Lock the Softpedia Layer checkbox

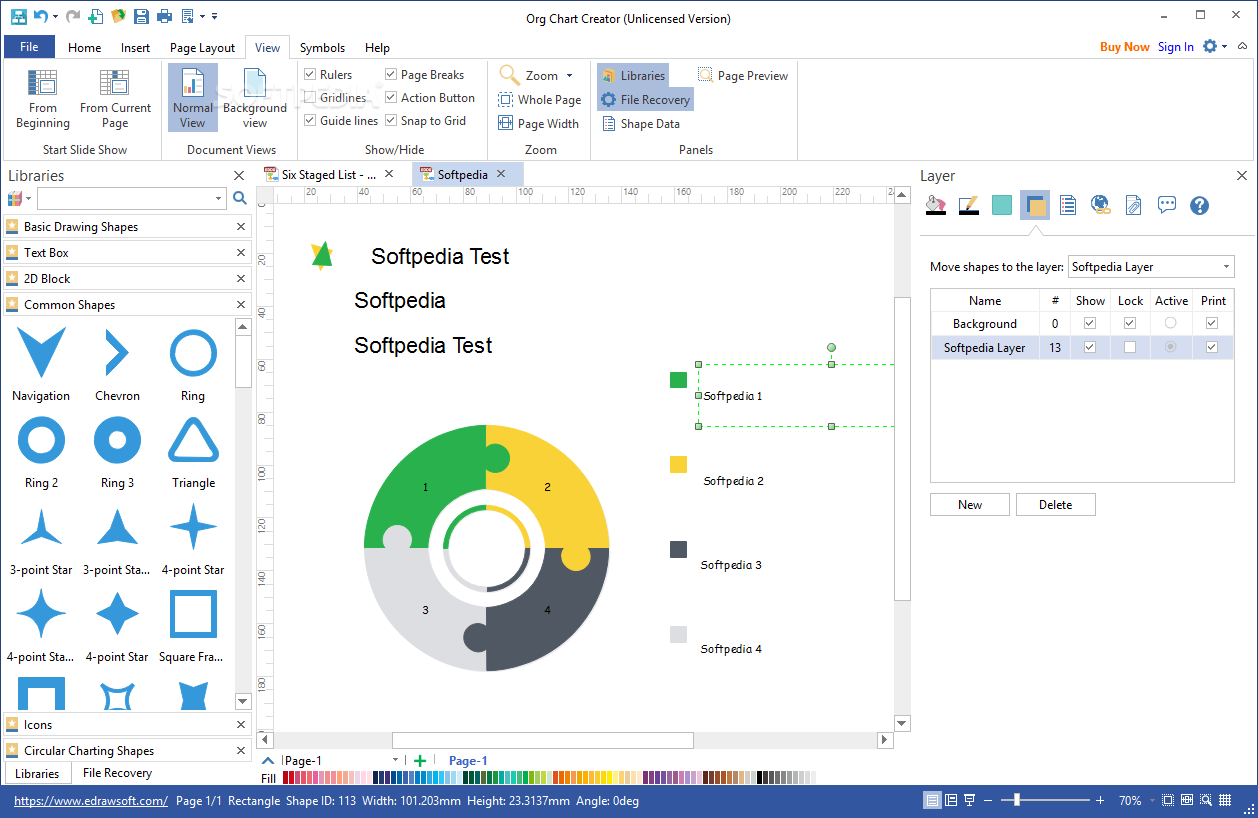click(x=1130, y=348)
